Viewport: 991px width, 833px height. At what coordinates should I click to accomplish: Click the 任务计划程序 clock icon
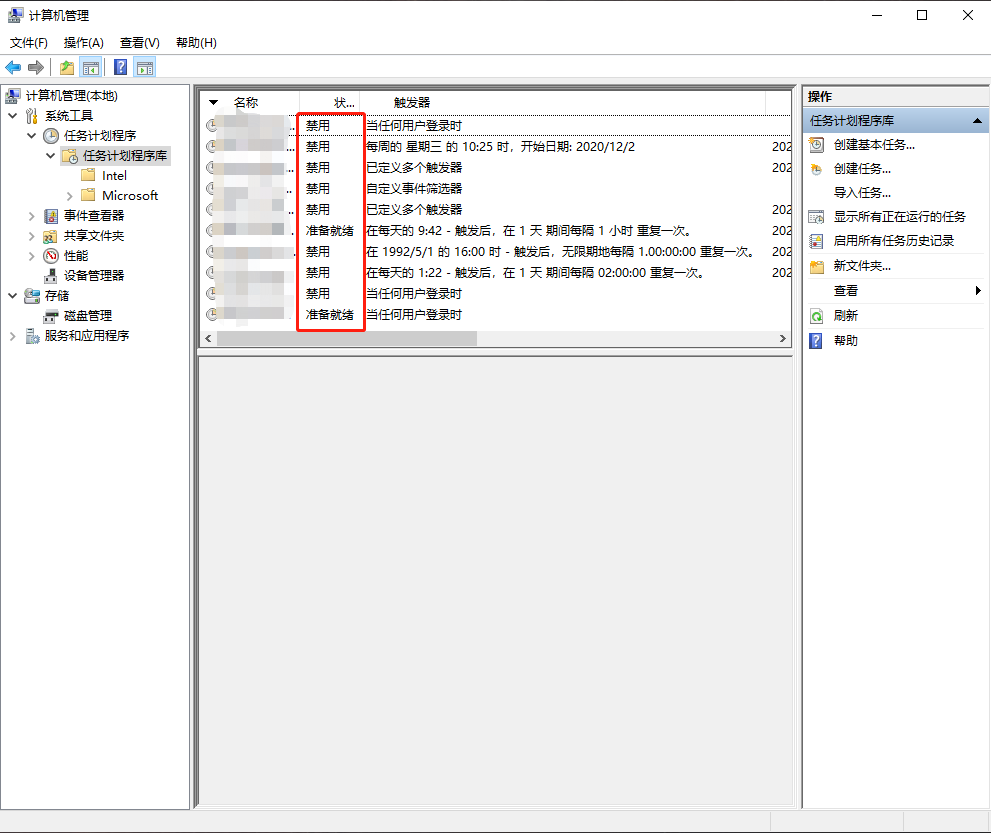(51, 136)
